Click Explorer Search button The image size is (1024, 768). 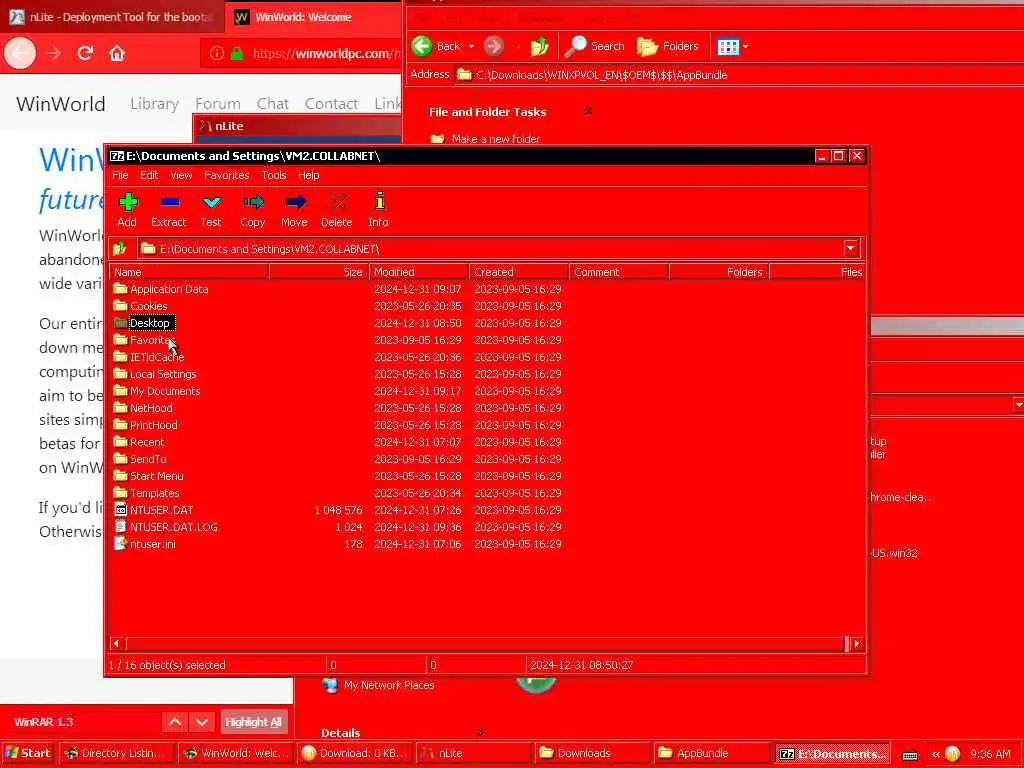pyautogui.click(x=595, y=46)
